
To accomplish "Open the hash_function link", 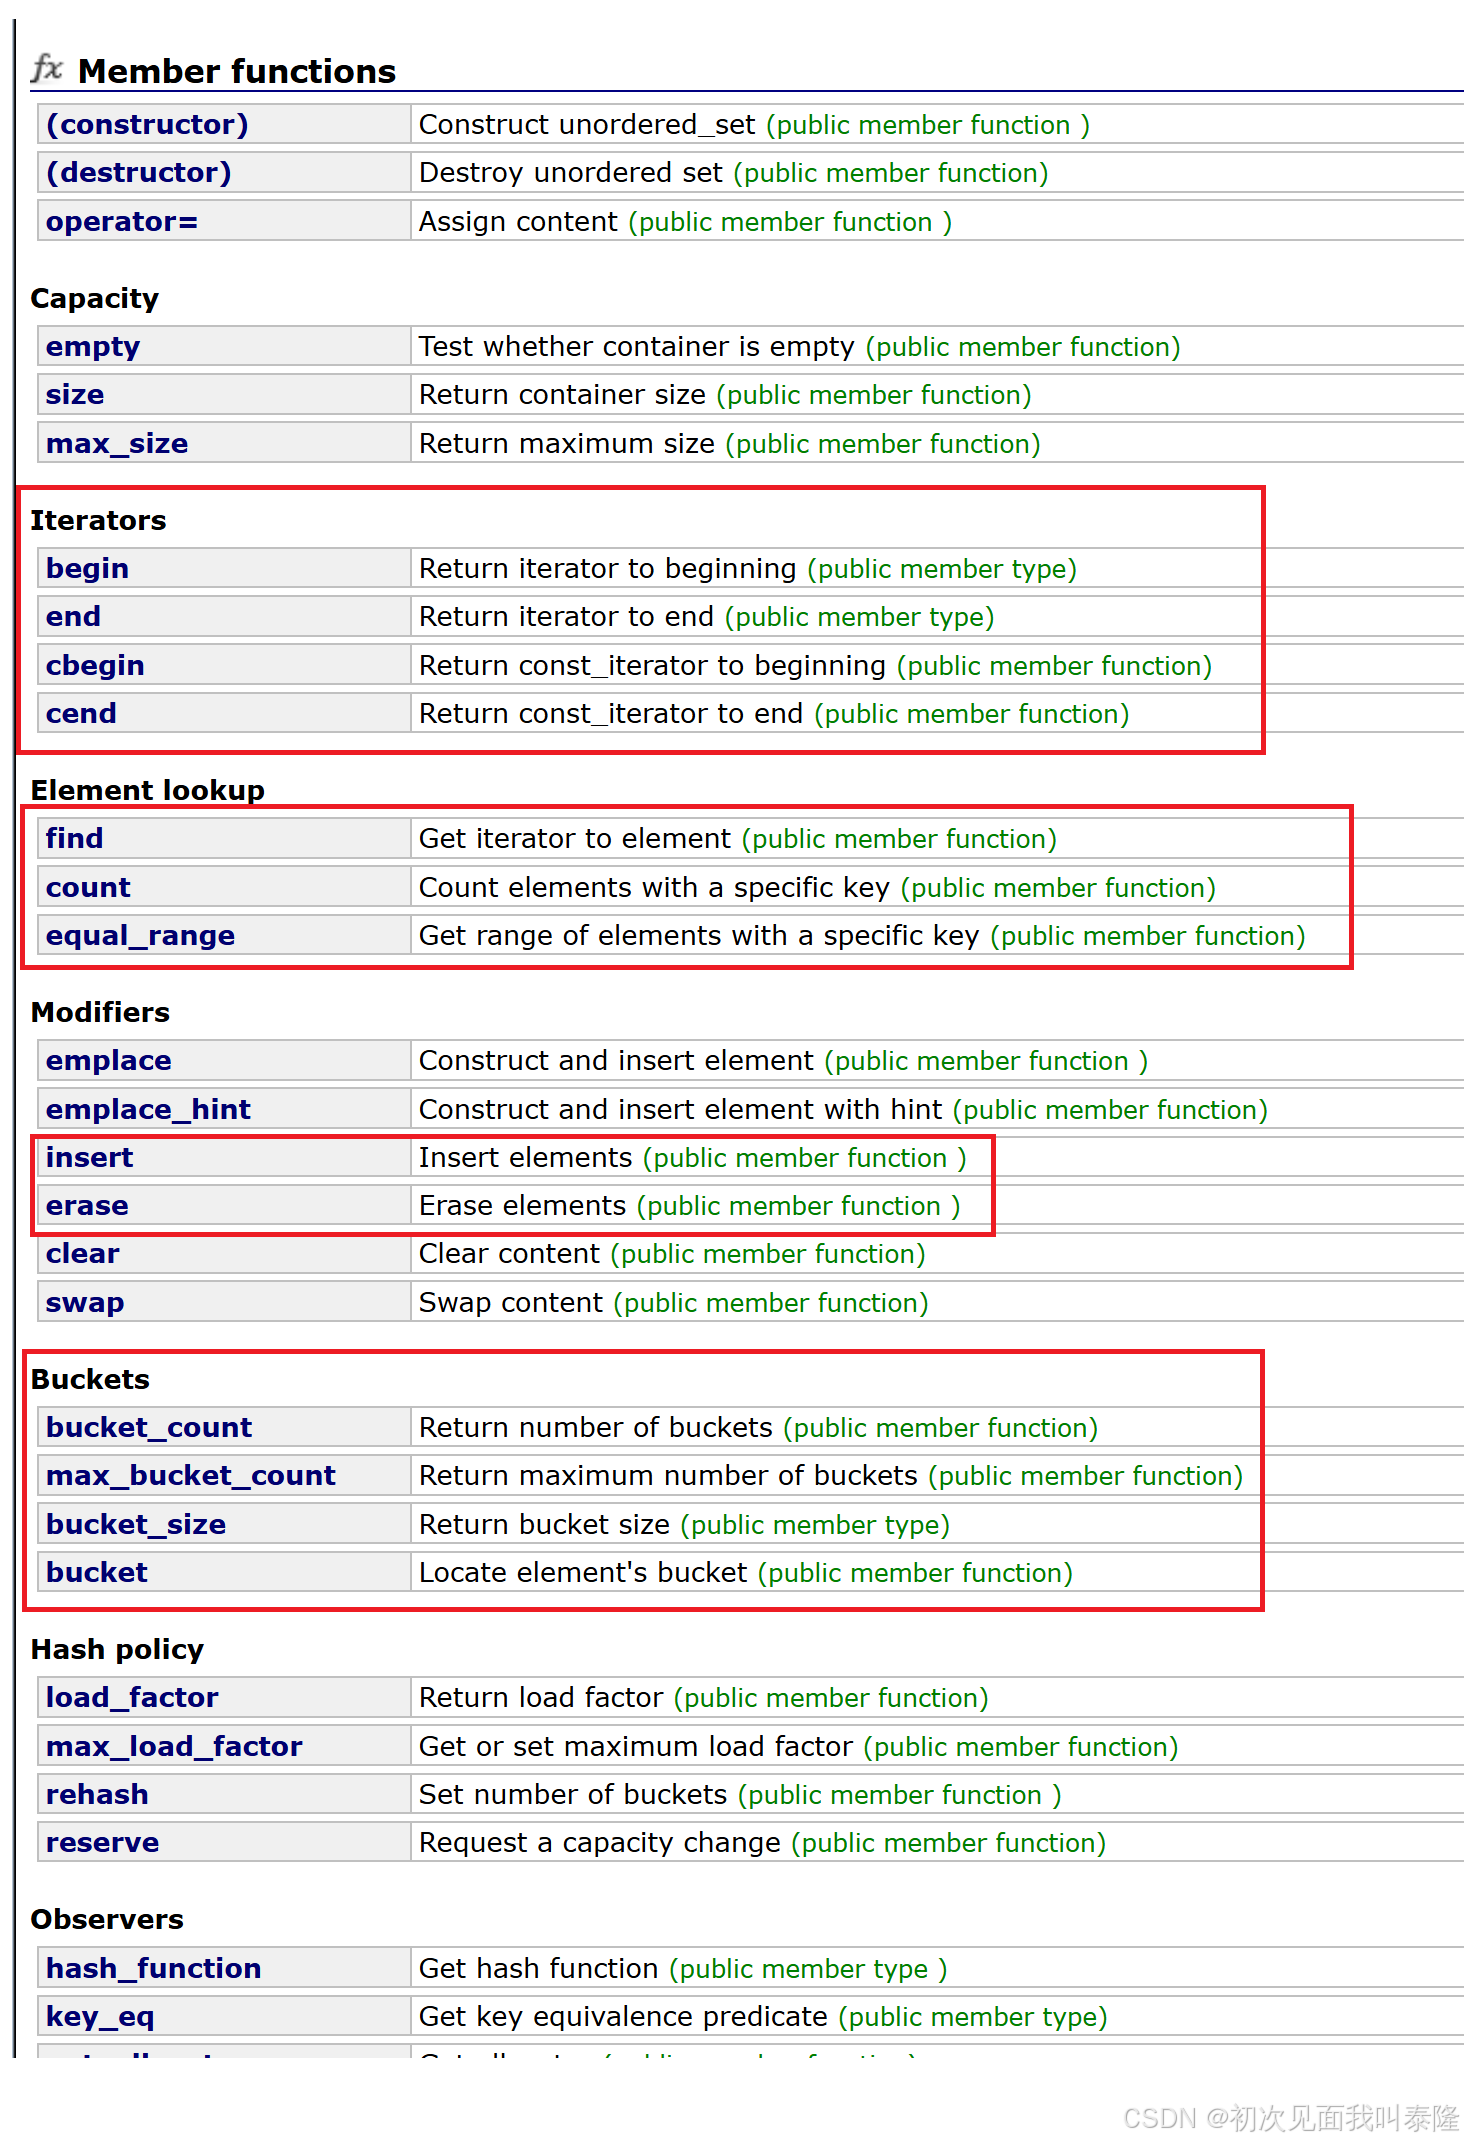I will point(154,1968).
